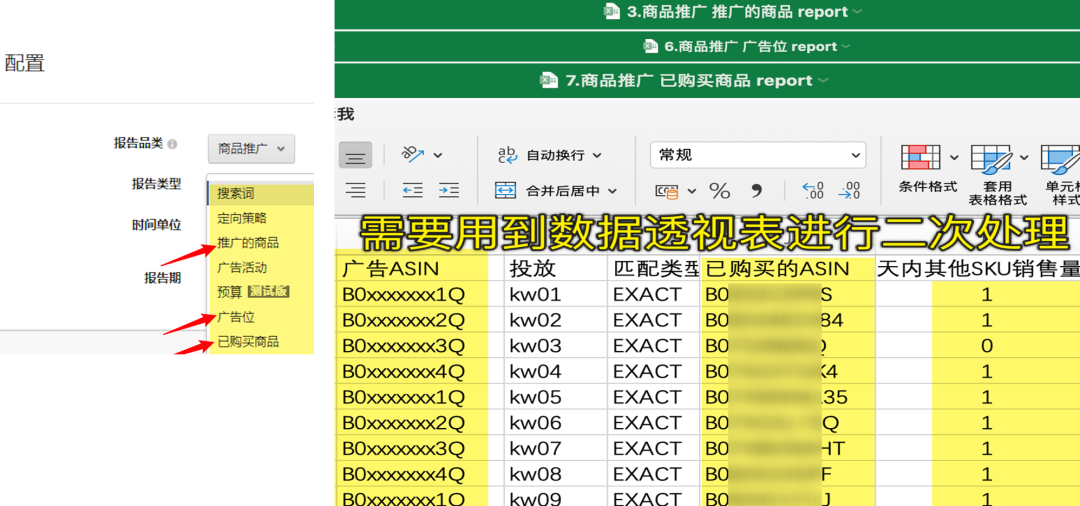Click Excel file icon beside 7.商品推广 title

[549, 81]
